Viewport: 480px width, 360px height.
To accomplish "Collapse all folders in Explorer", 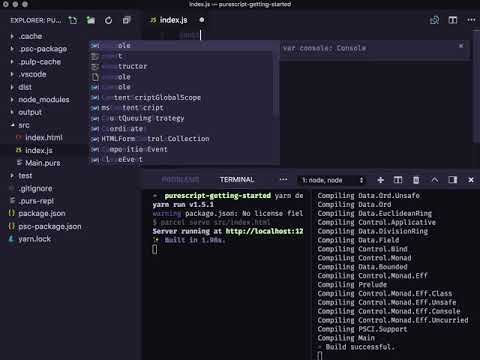I will click(126, 20).
